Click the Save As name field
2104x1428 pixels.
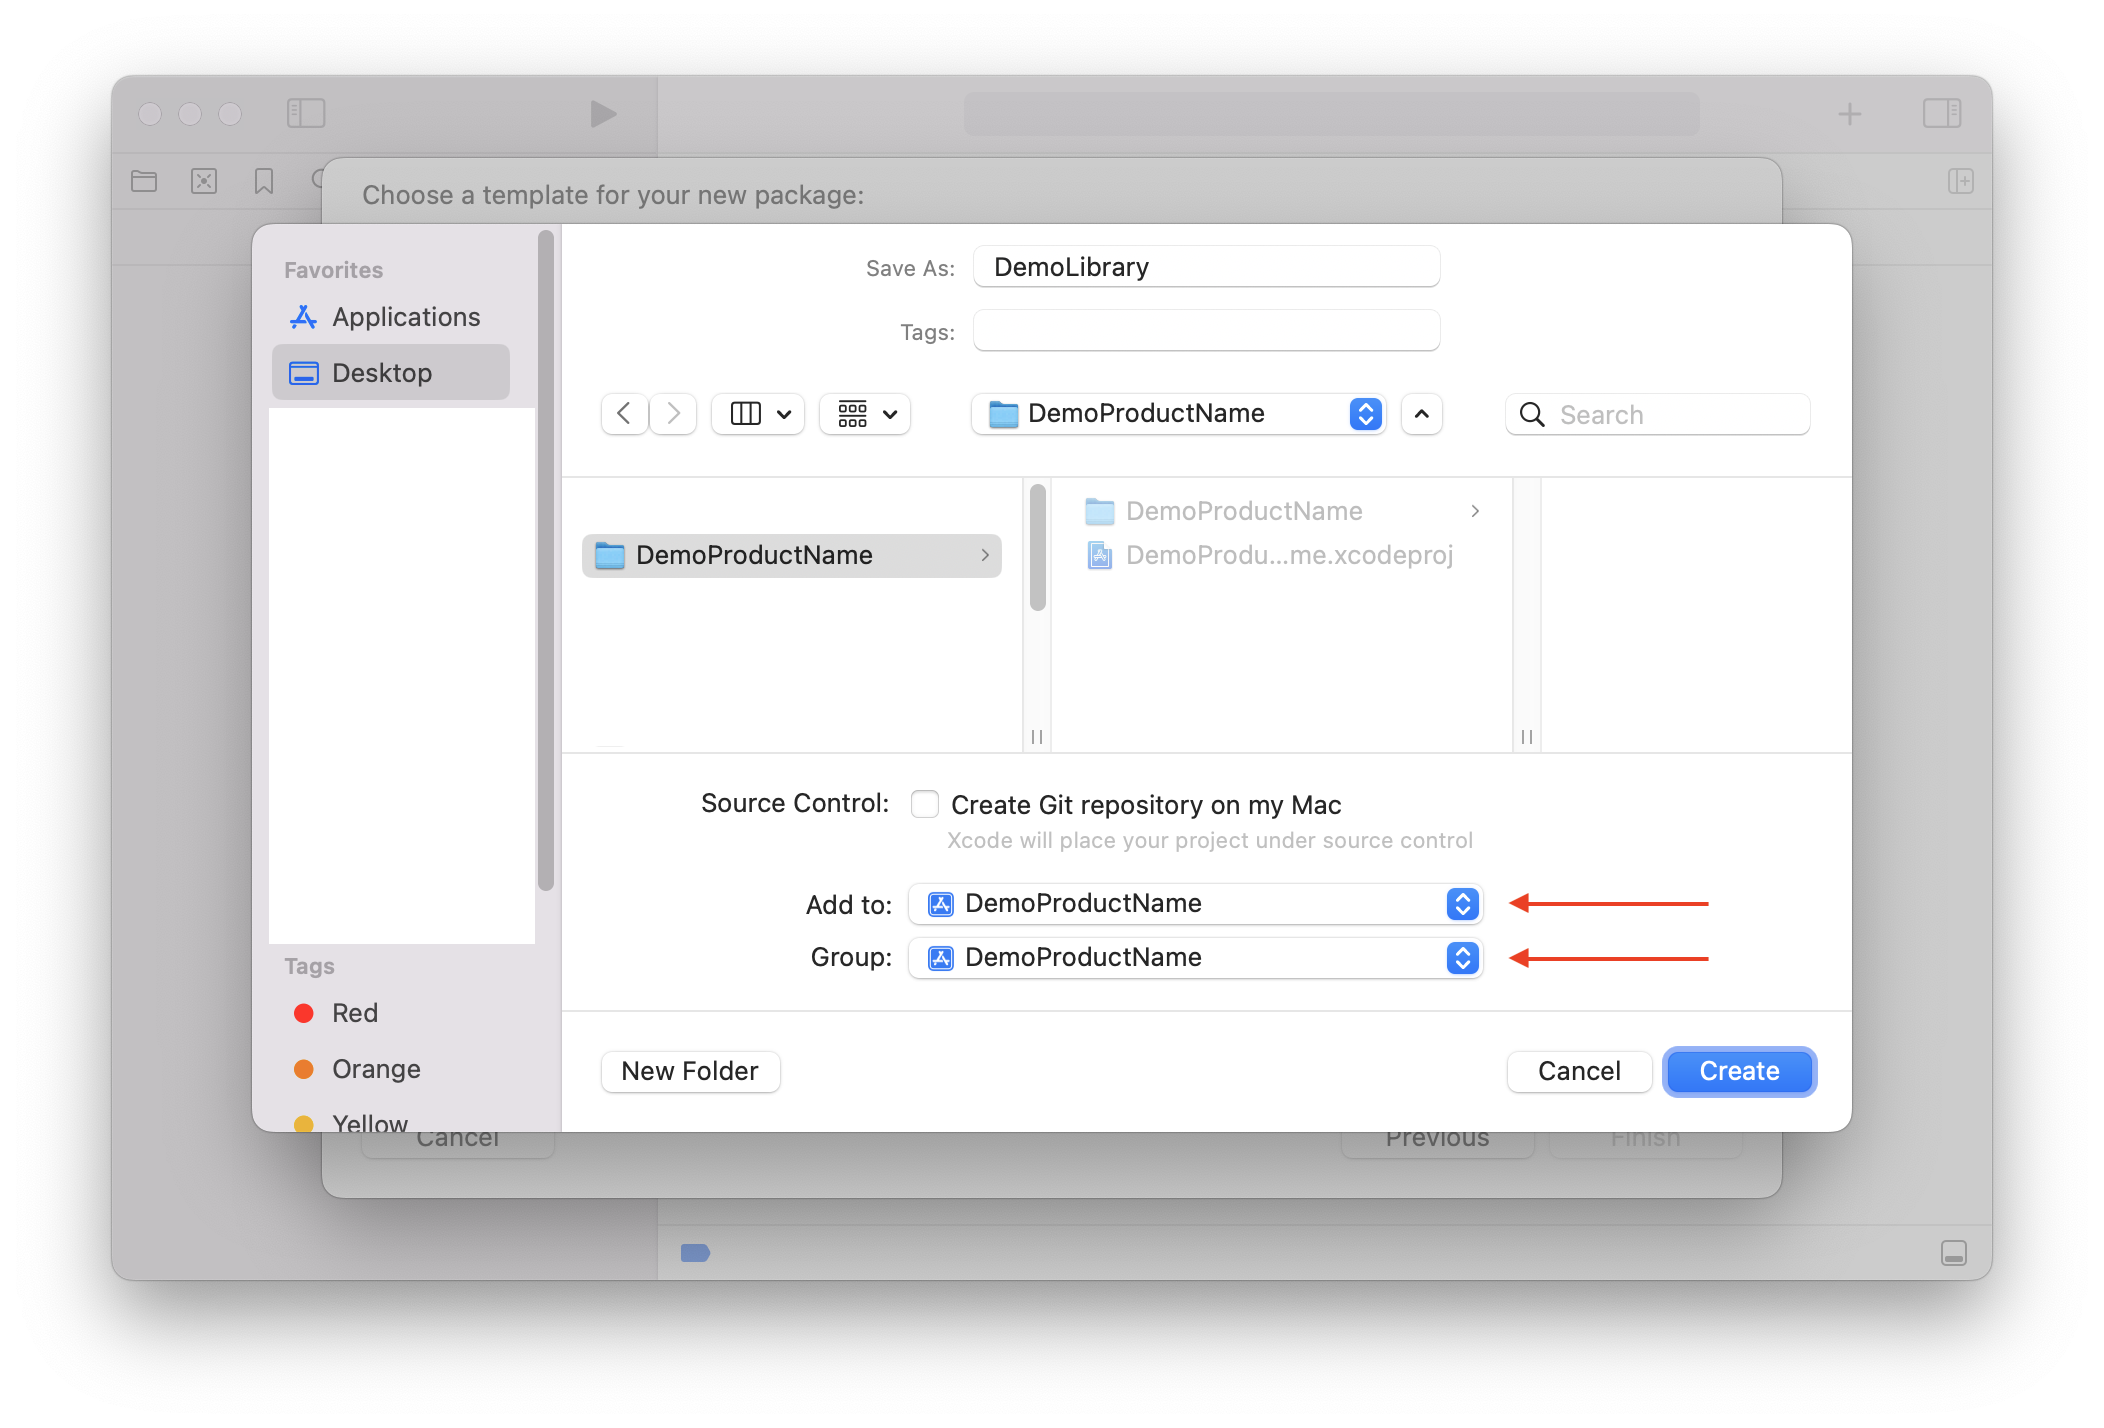click(x=1206, y=267)
